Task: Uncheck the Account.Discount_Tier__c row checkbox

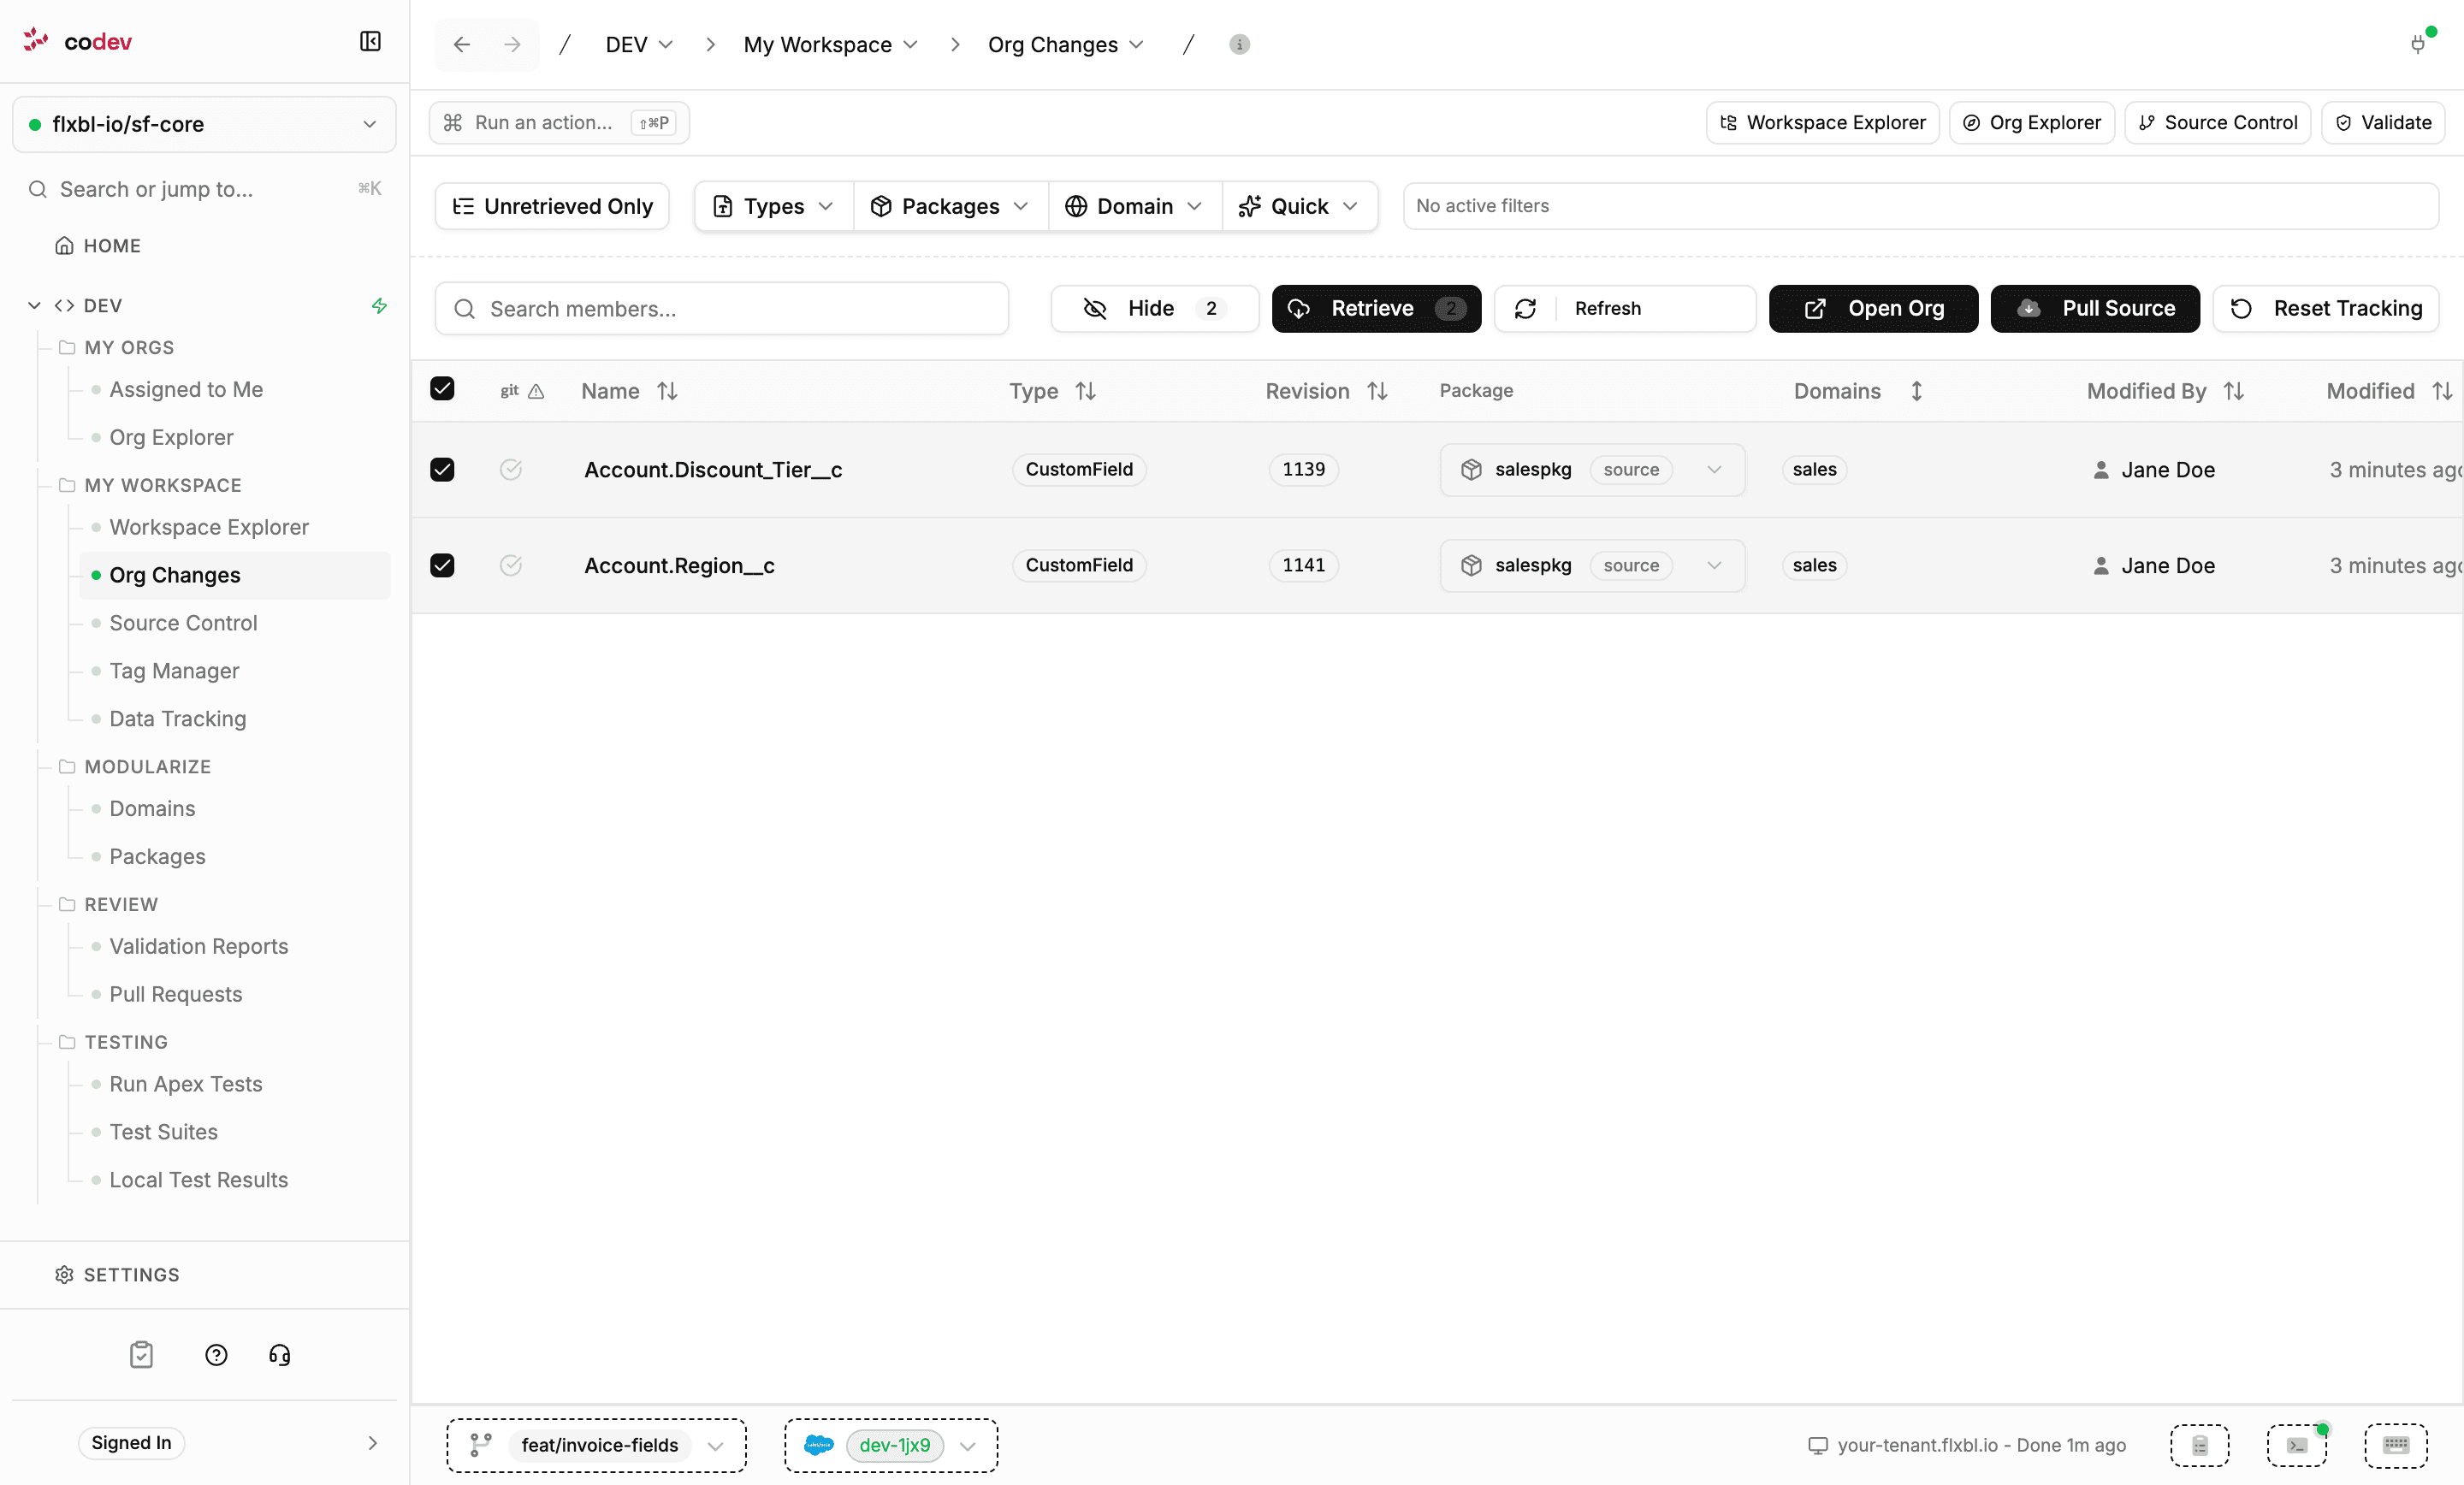Action: click(x=442, y=469)
